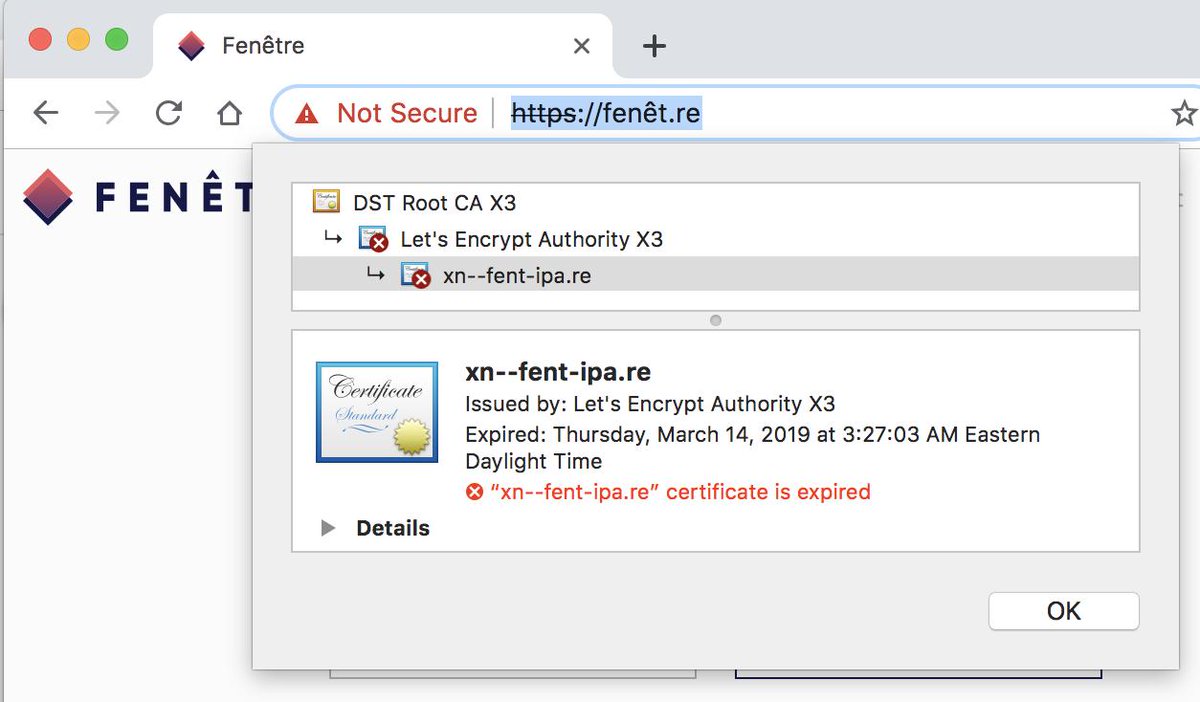Viewport: 1200px width, 702px height.
Task: Click the red macOS close window button
Action: point(40,40)
